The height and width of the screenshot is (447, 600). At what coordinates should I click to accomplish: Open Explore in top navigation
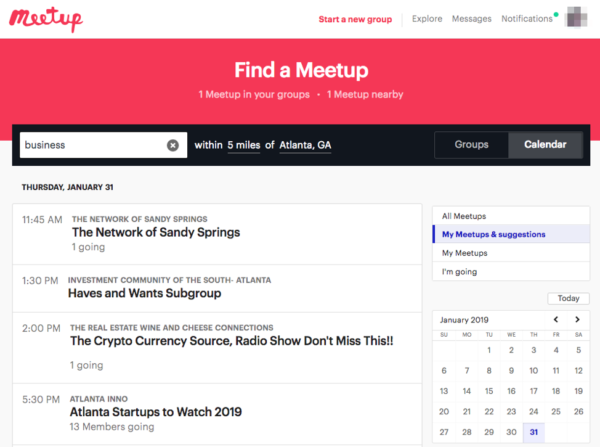pos(427,19)
